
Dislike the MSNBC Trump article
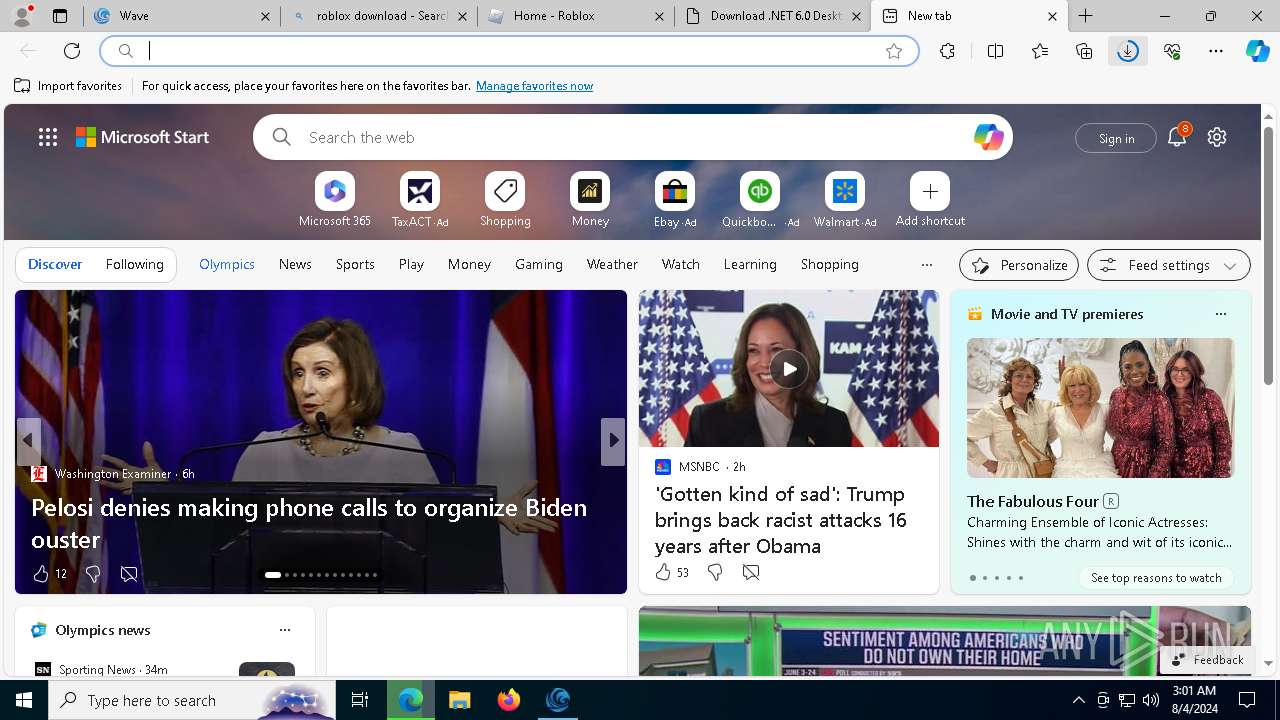(x=715, y=572)
